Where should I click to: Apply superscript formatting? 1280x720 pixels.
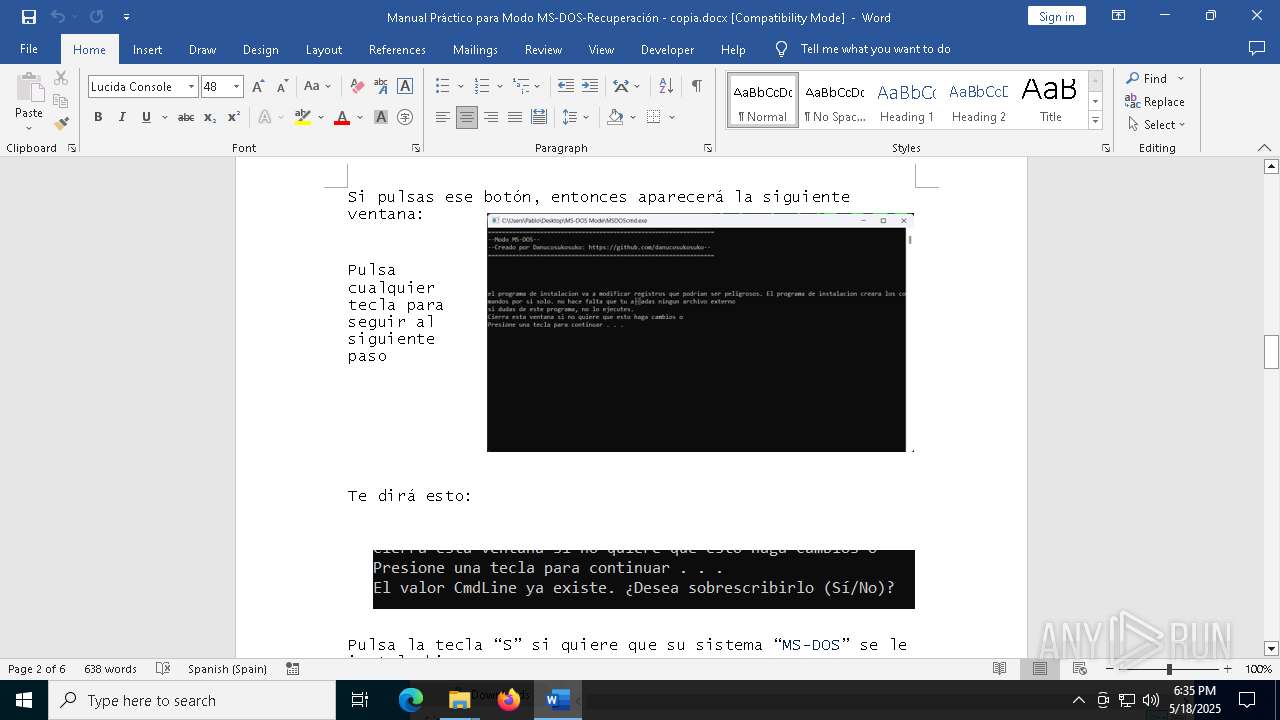(x=234, y=117)
